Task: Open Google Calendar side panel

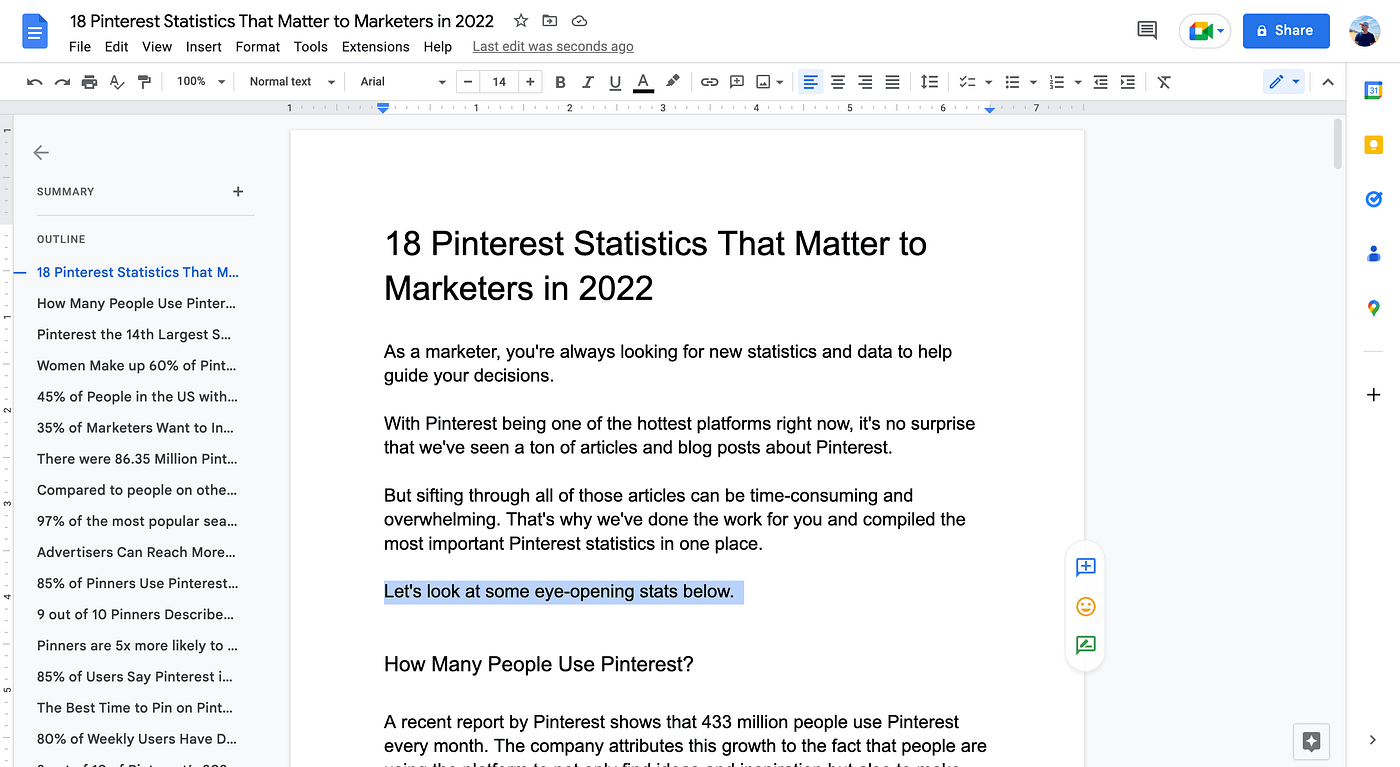Action: coord(1373,90)
